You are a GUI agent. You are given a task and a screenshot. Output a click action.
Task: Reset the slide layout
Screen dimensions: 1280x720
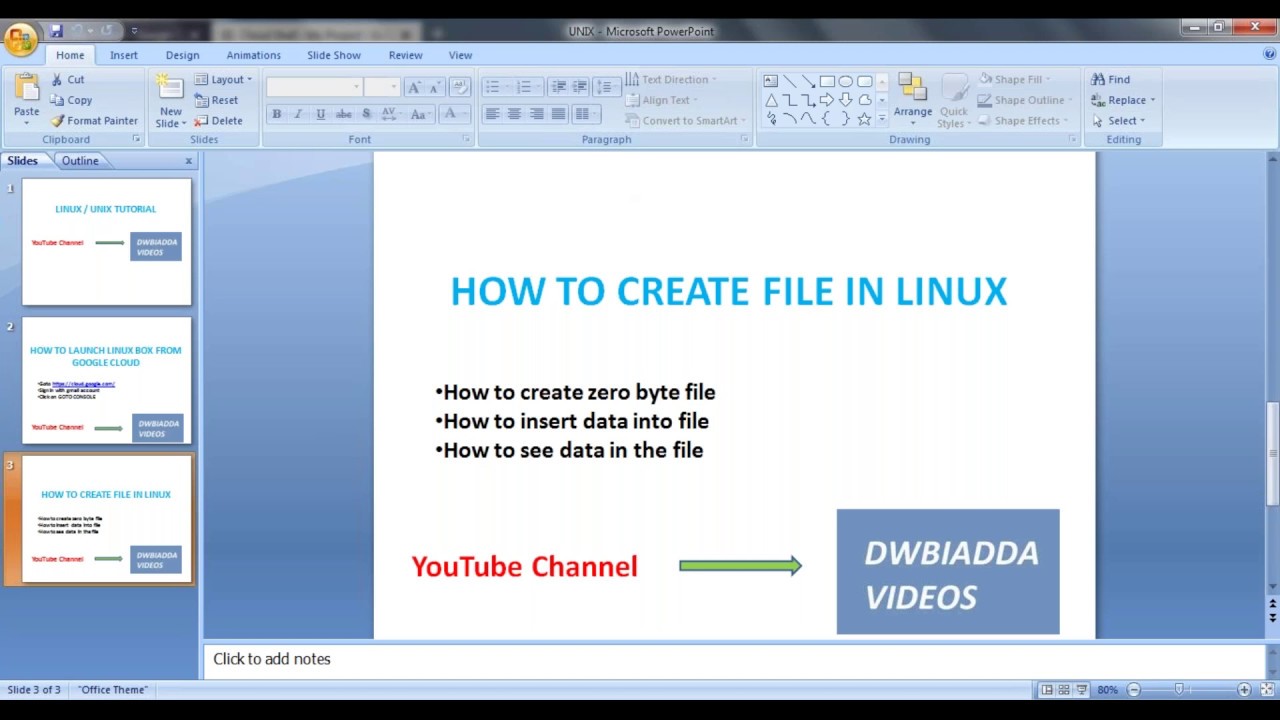[x=216, y=100]
